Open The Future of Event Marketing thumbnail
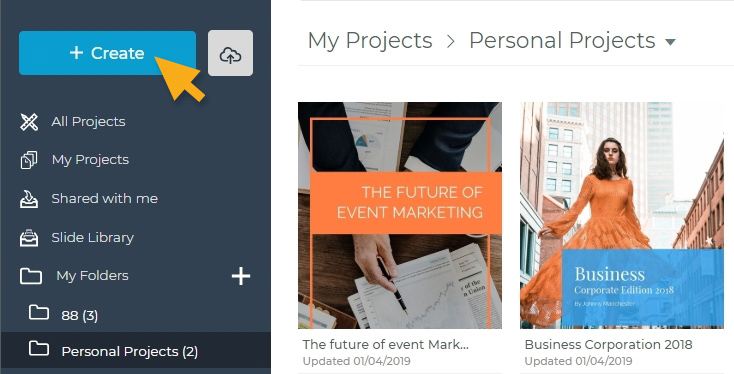Image resolution: width=734 pixels, height=374 pixels. tap(400, 215)
